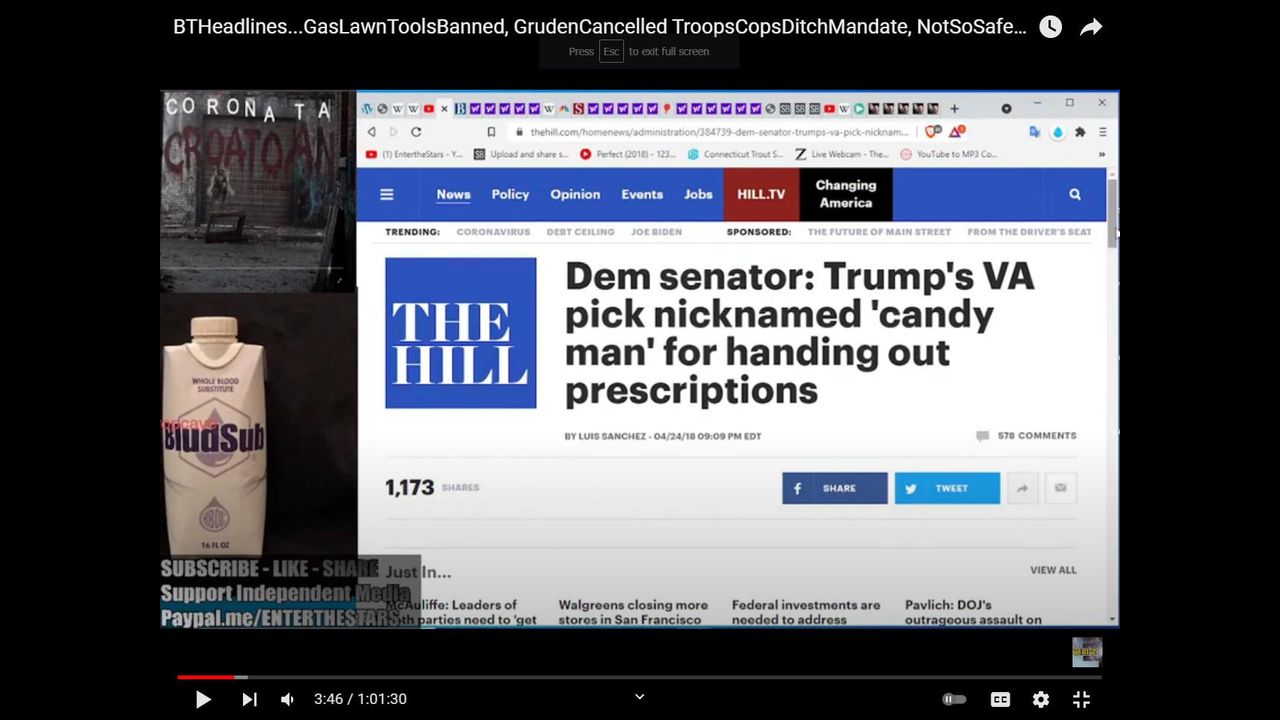
Task: Mute the video volume
Action: 287,700
